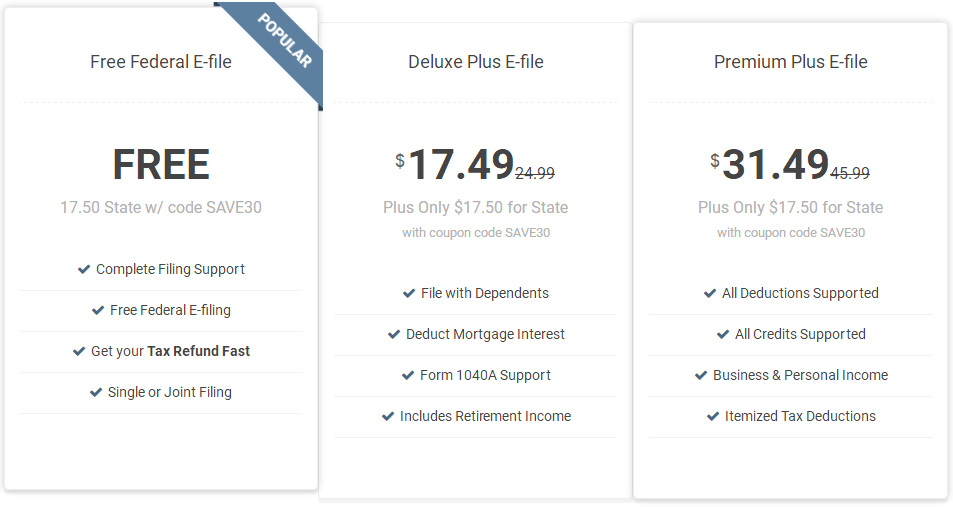Click the crossed-out 45.99 original price
The width and height of the screenshot is (953, 507).
pyautogui.click(x=850, y=173)
